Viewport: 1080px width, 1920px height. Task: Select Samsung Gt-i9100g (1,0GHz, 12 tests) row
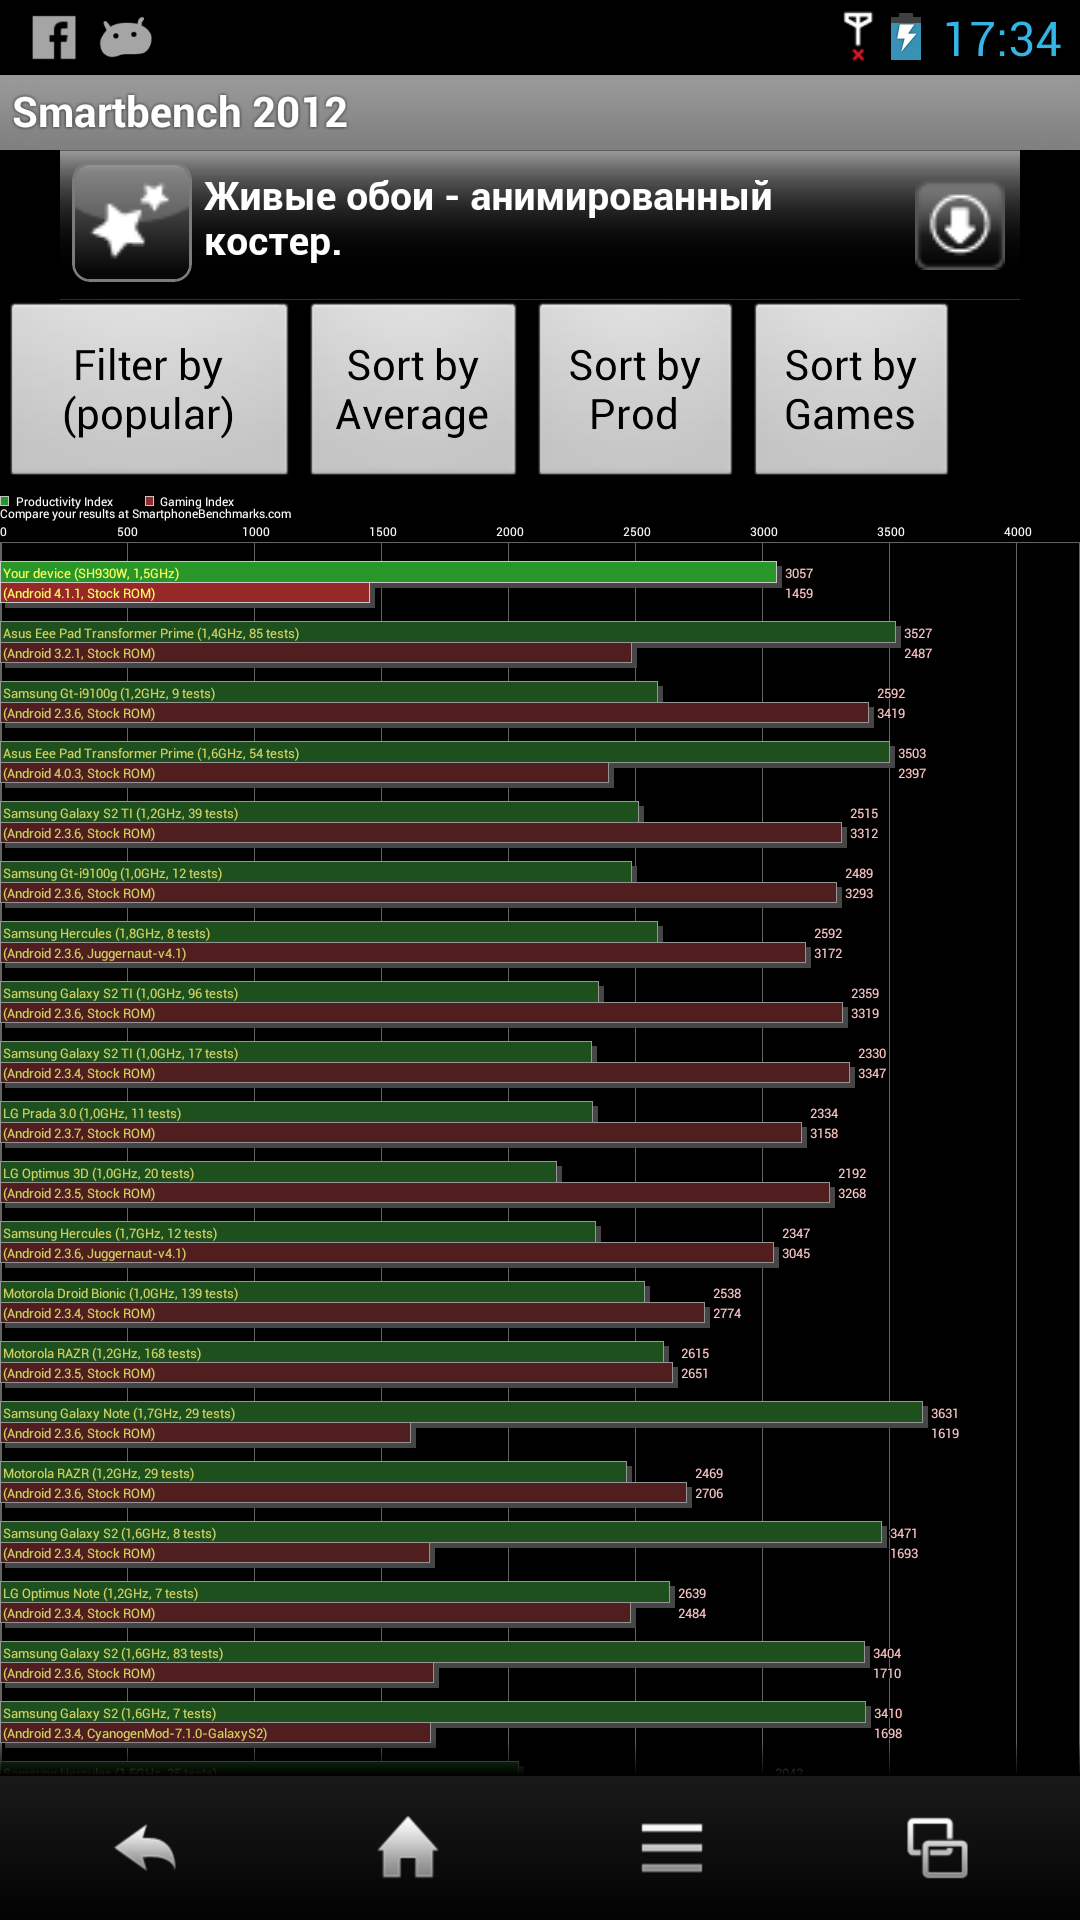click(419, 883)
